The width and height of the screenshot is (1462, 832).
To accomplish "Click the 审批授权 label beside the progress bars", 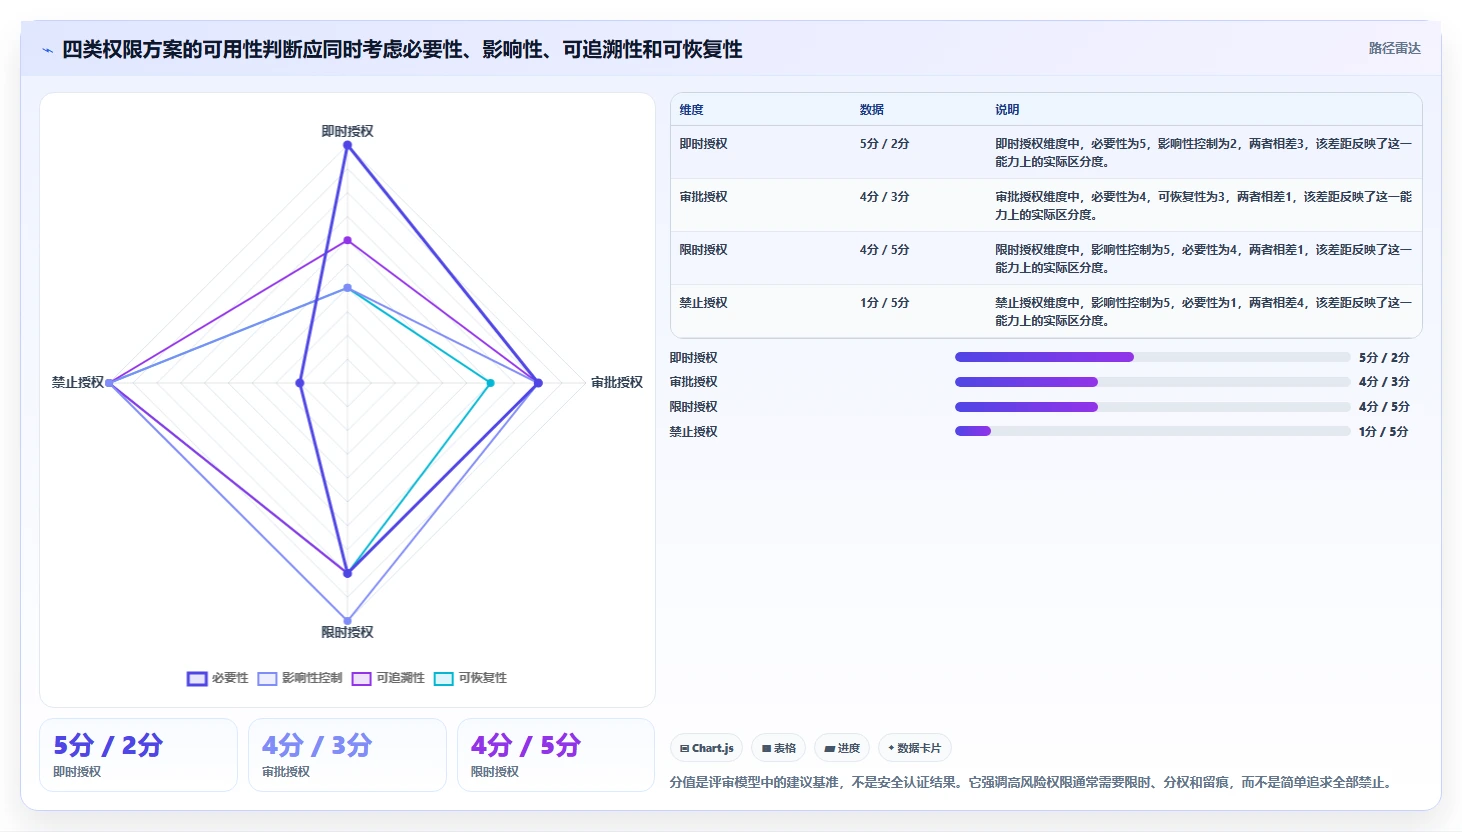I will pos(694,382).
